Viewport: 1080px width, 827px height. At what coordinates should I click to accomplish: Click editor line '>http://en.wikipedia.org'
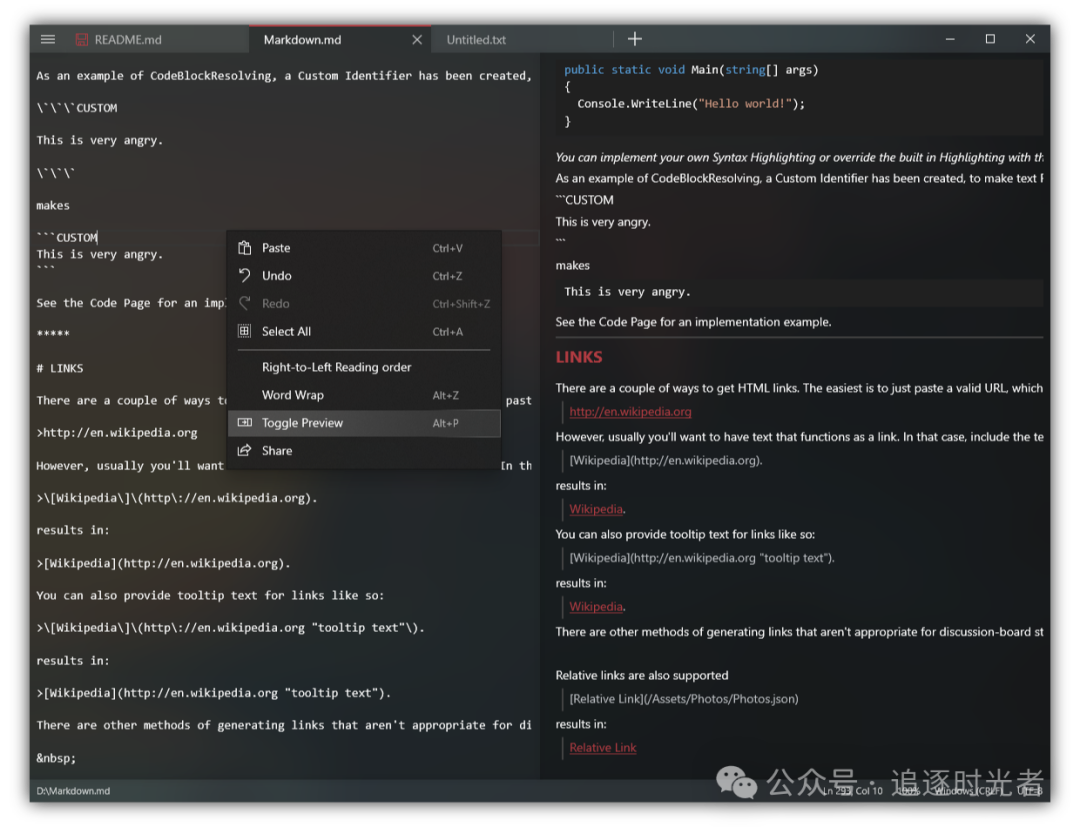tap(117, 432)
